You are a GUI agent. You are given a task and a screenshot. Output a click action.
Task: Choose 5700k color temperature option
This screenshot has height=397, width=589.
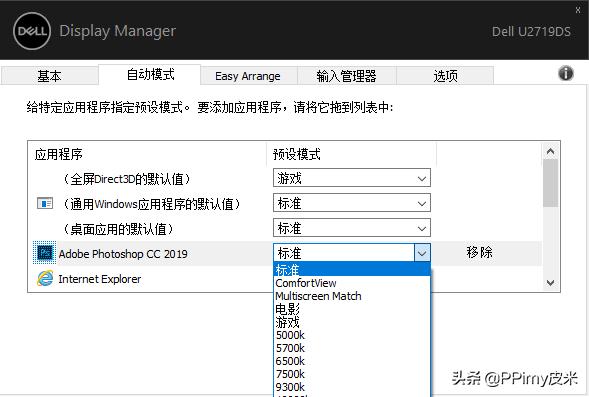pos(352,348)
